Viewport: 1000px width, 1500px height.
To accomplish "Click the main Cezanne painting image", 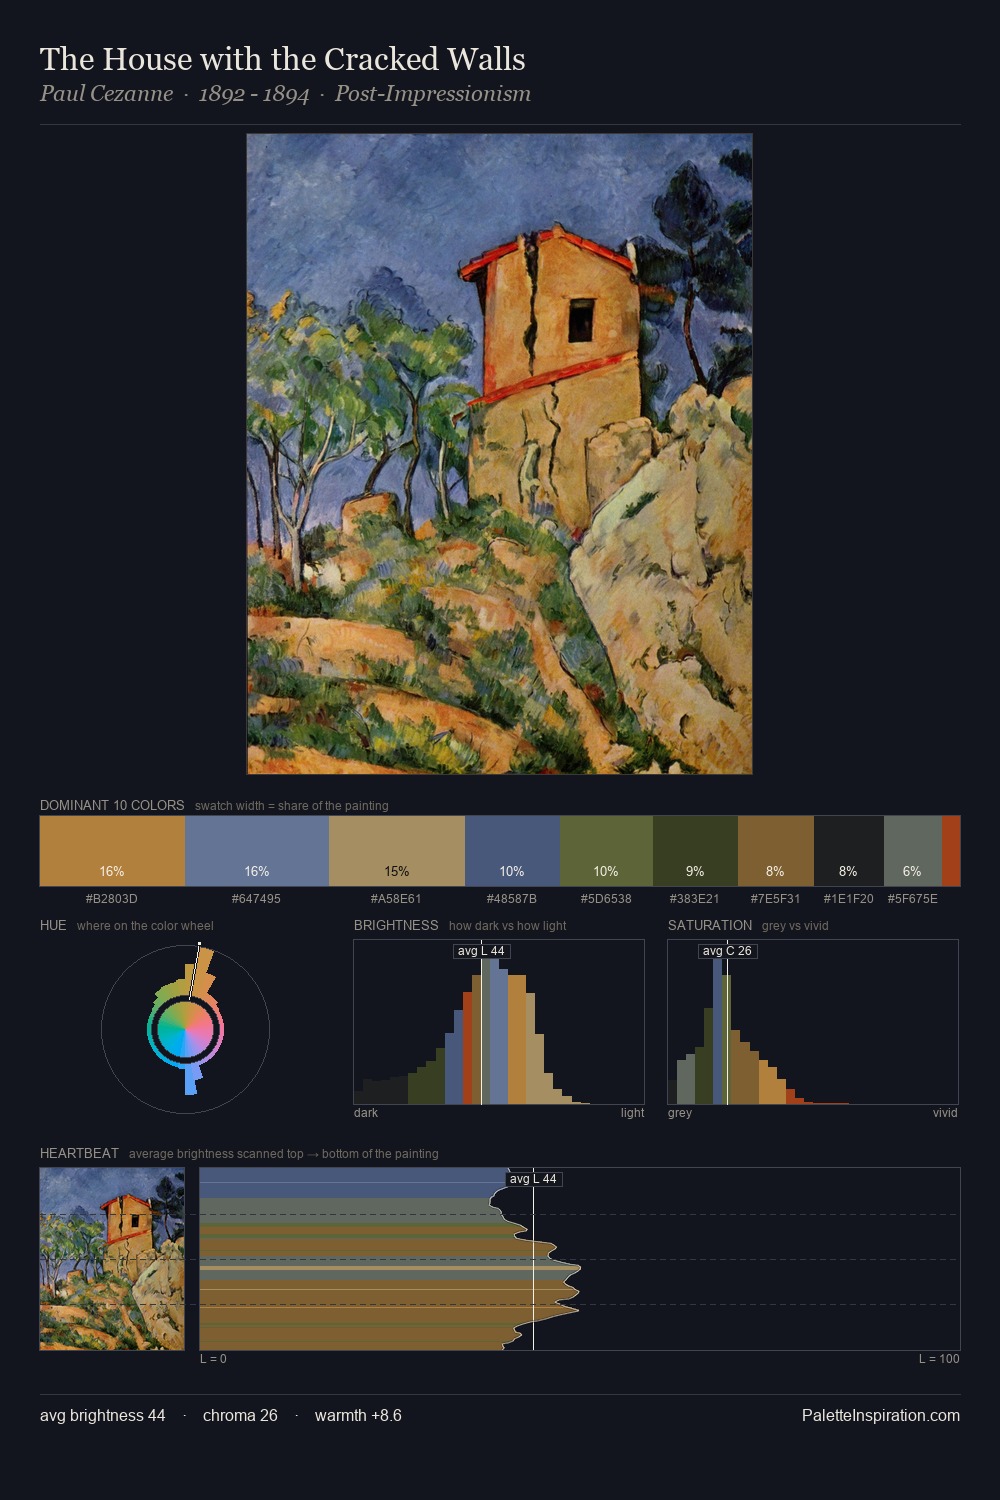I will click(x=500, y=454).
